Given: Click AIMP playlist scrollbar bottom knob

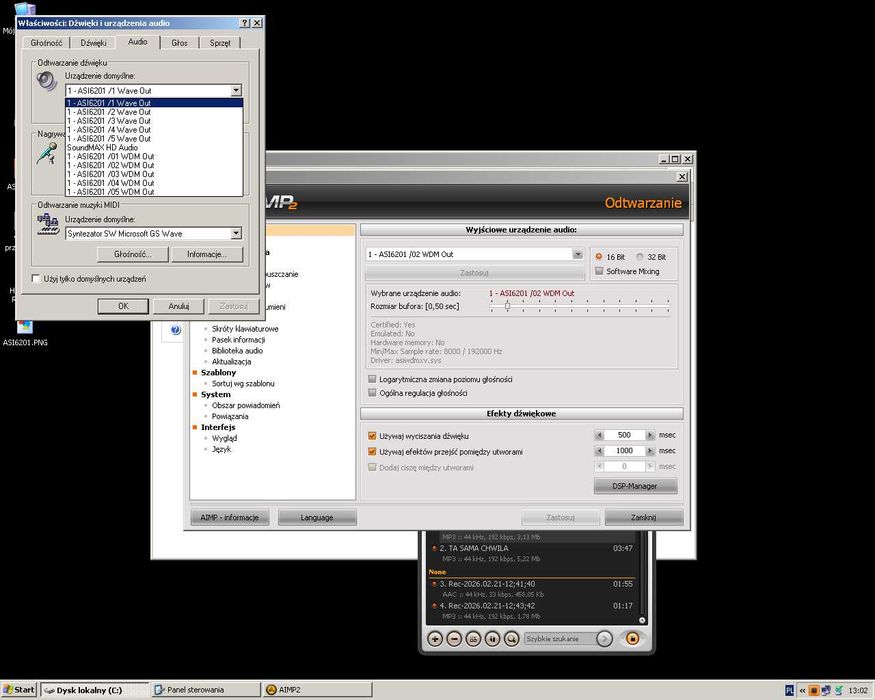Looking at the screenshot, I should (x=642, y=620).
